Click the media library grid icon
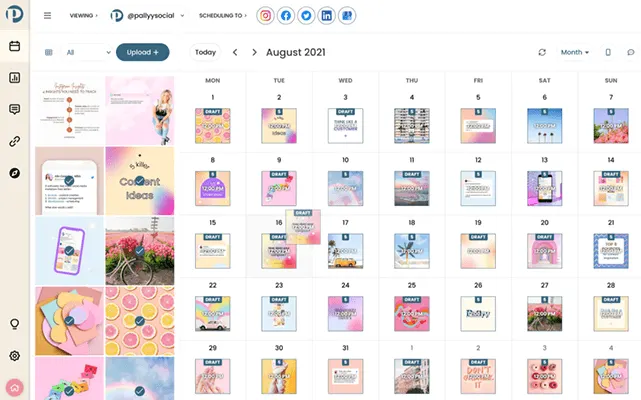The width and height of the screenshot is (641, 400). [x=49, y=52]
